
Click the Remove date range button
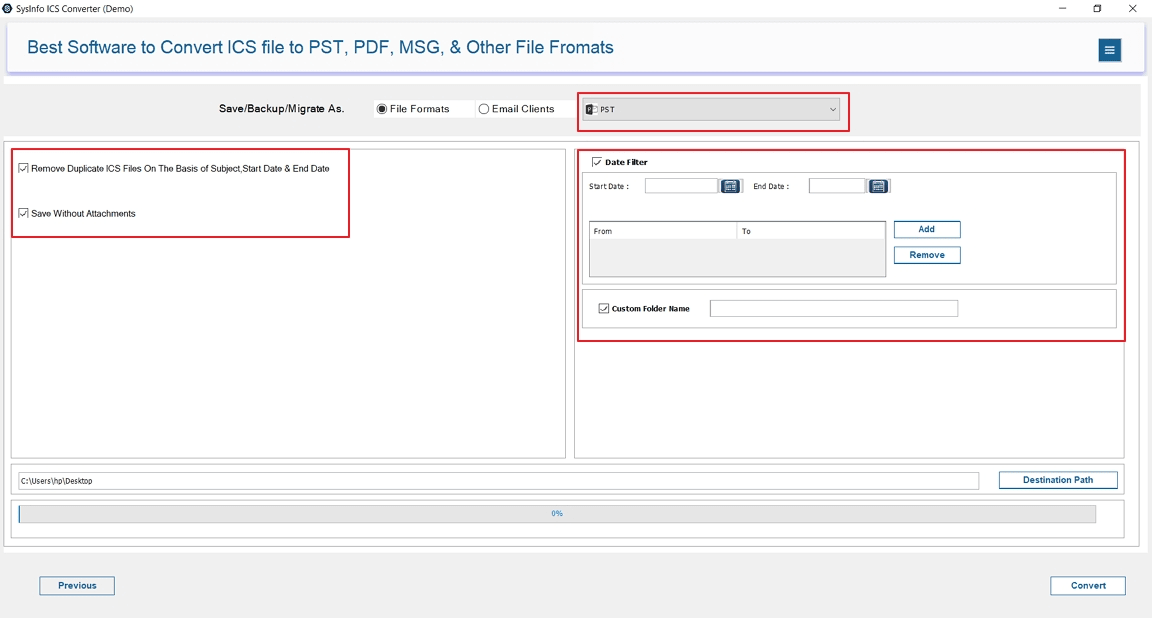click(x=926, y=255)
